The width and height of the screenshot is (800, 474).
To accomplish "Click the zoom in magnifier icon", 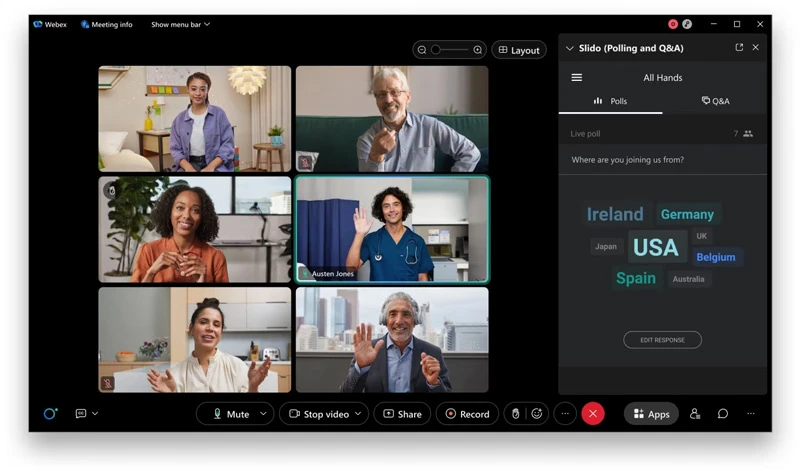I will pos(478,50).
